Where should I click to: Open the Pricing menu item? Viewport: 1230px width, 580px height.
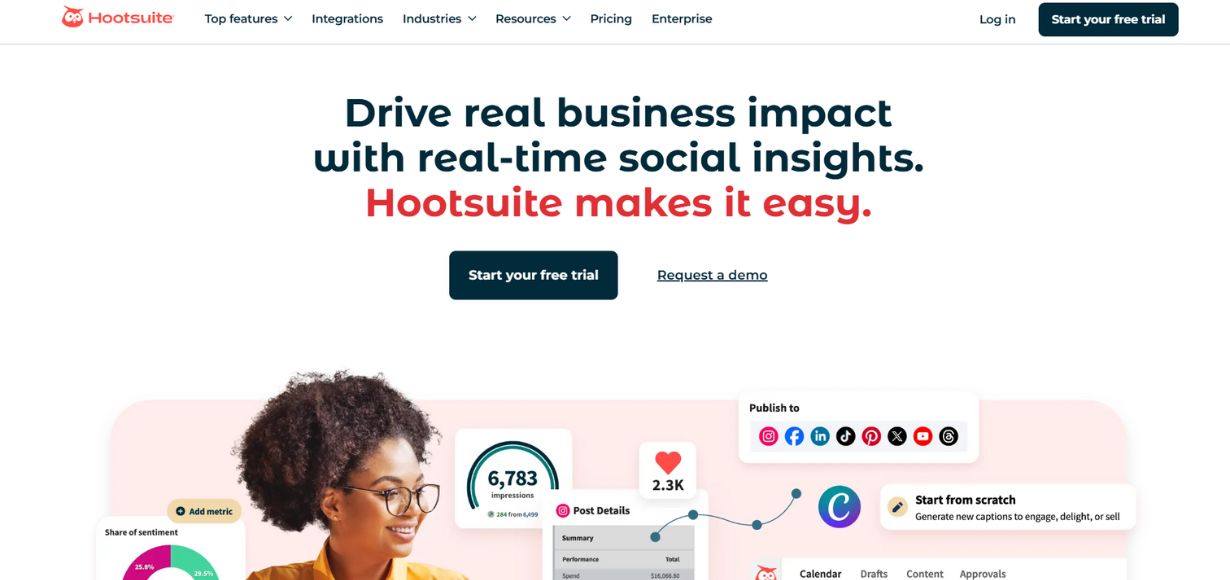click(611, 19)
